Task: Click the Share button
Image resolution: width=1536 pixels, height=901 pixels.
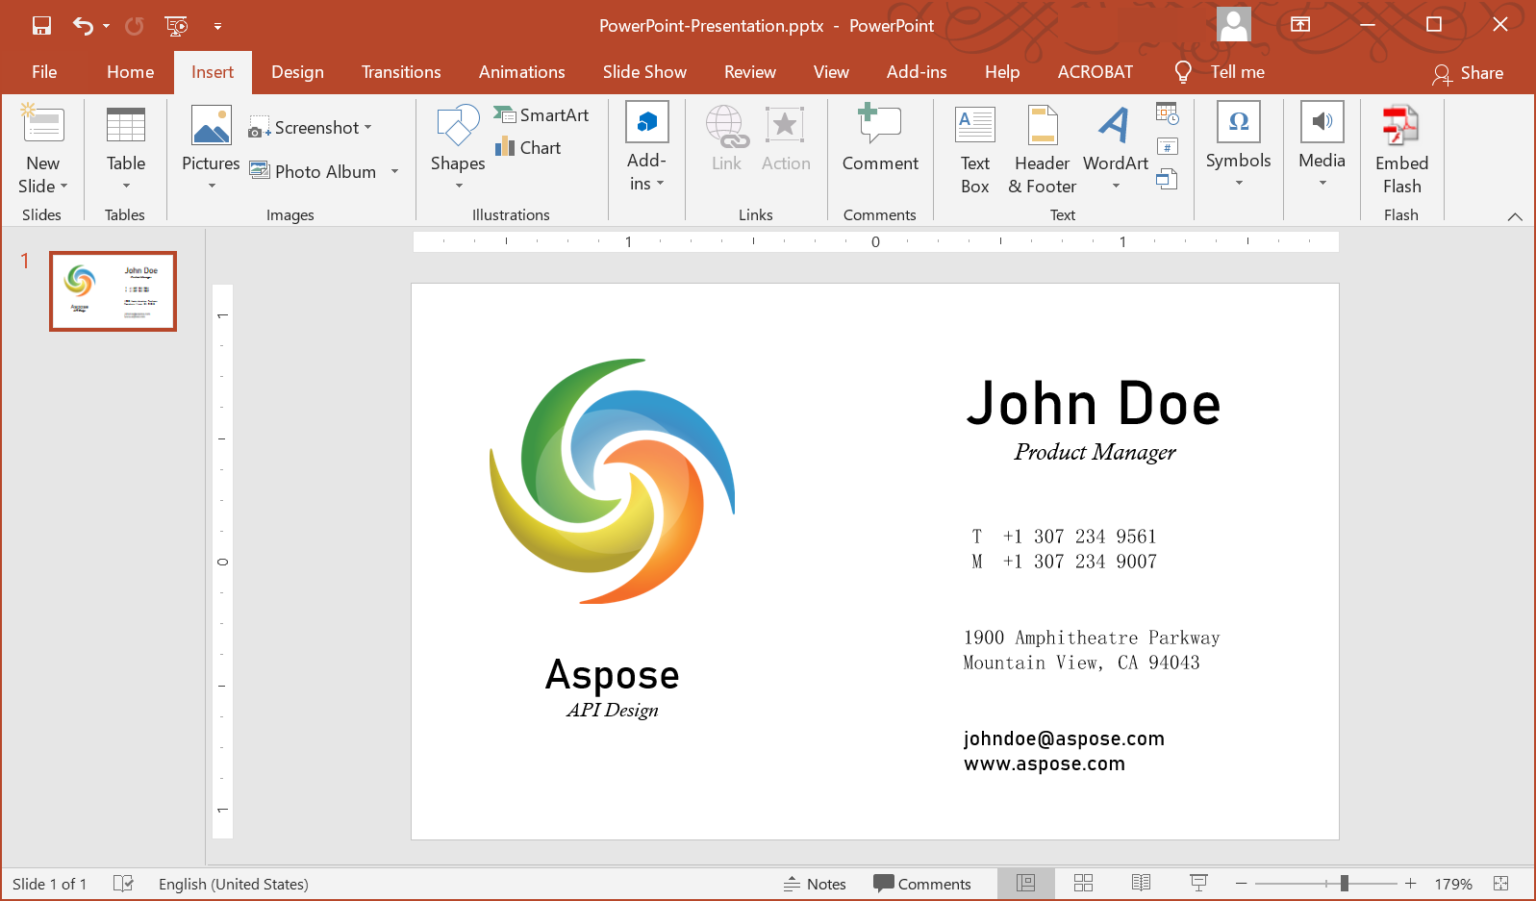Action: click(x=1469, y=72)
